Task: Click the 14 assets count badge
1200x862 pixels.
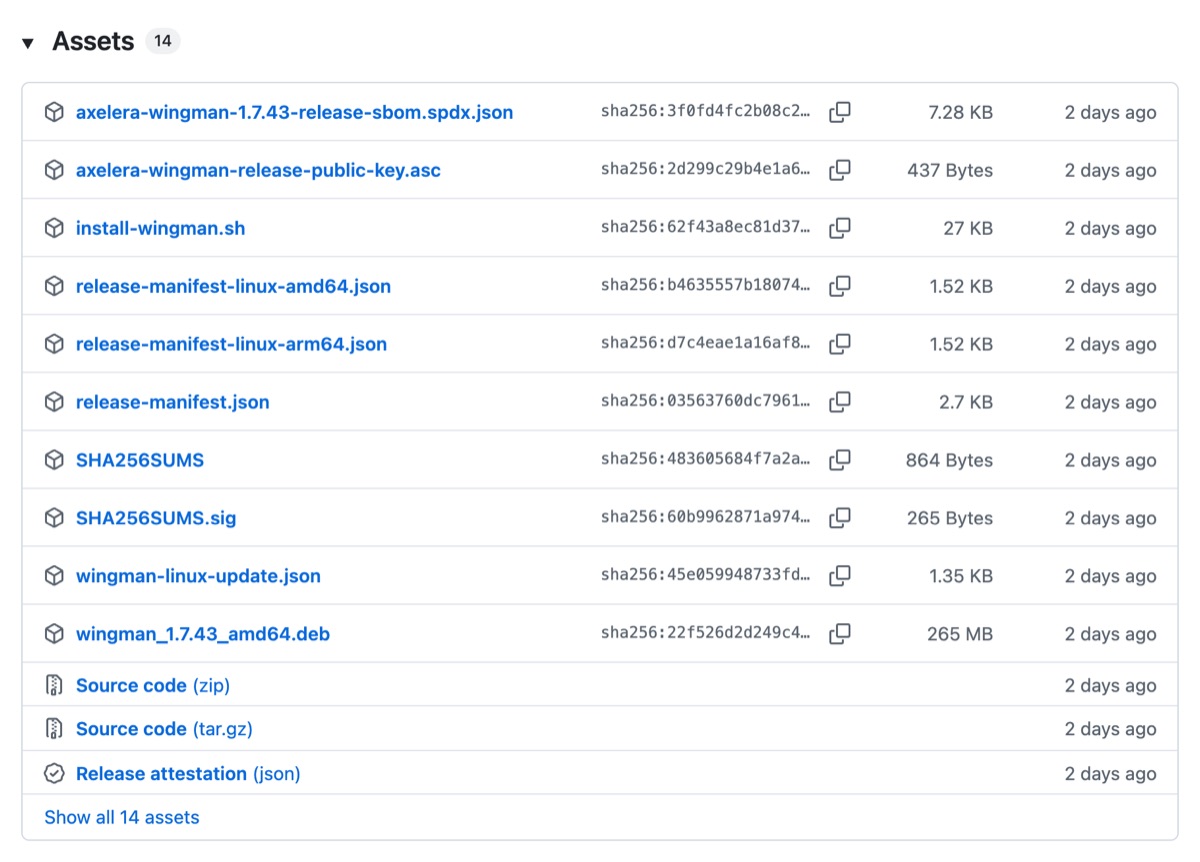Action: (162, 41)
